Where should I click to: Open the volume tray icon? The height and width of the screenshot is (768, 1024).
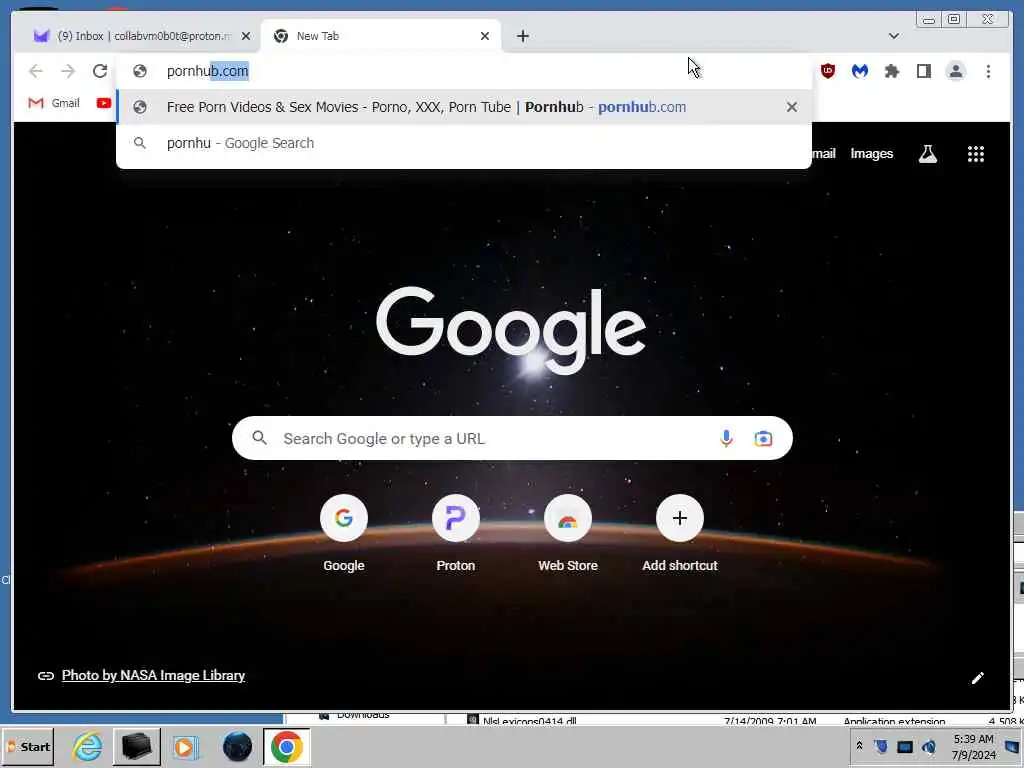click(929, 746)
